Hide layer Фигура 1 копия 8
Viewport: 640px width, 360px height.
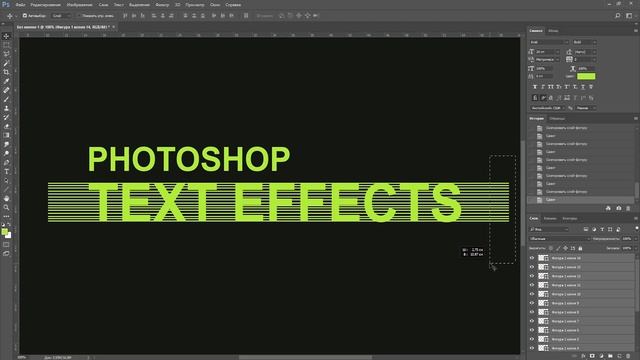click(x=532, y=312)
